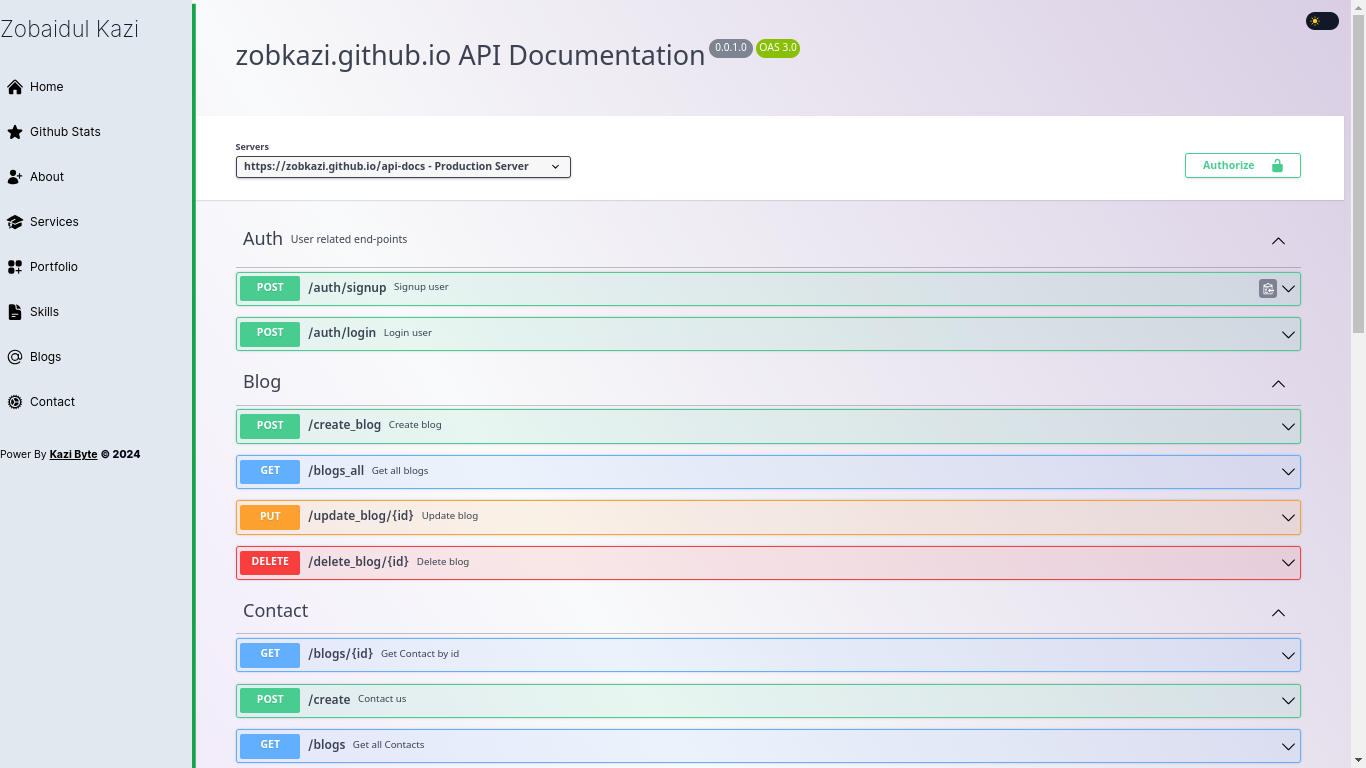
Task: Click the /blogs_all path text
Action: [336, 471]
